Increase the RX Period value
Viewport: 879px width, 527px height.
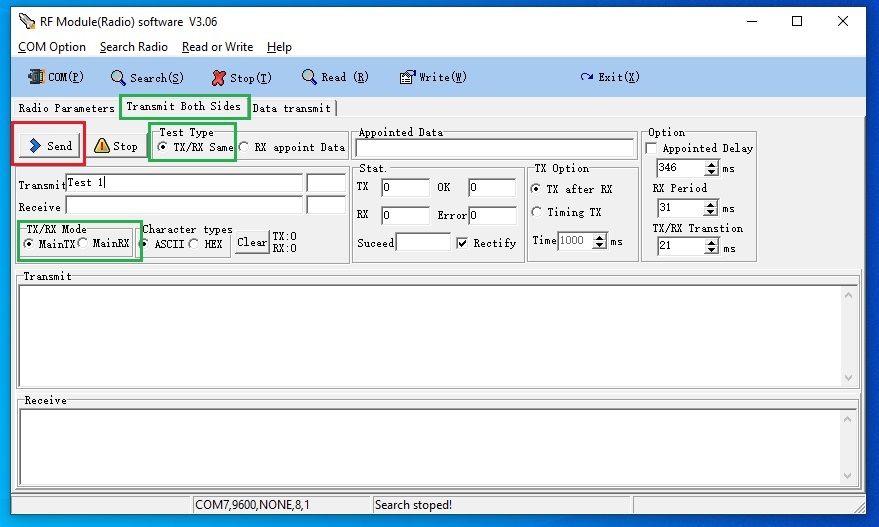[711, 205]
